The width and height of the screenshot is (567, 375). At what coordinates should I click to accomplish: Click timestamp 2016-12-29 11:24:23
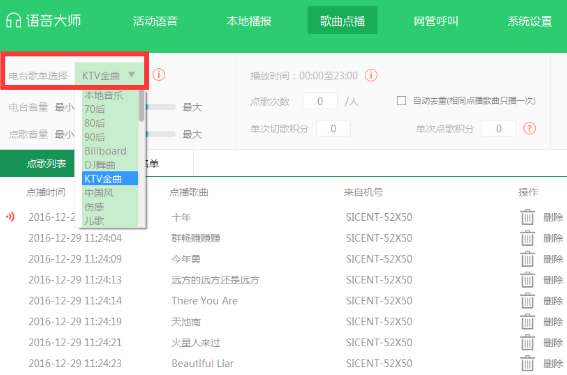tap(75, 363)
